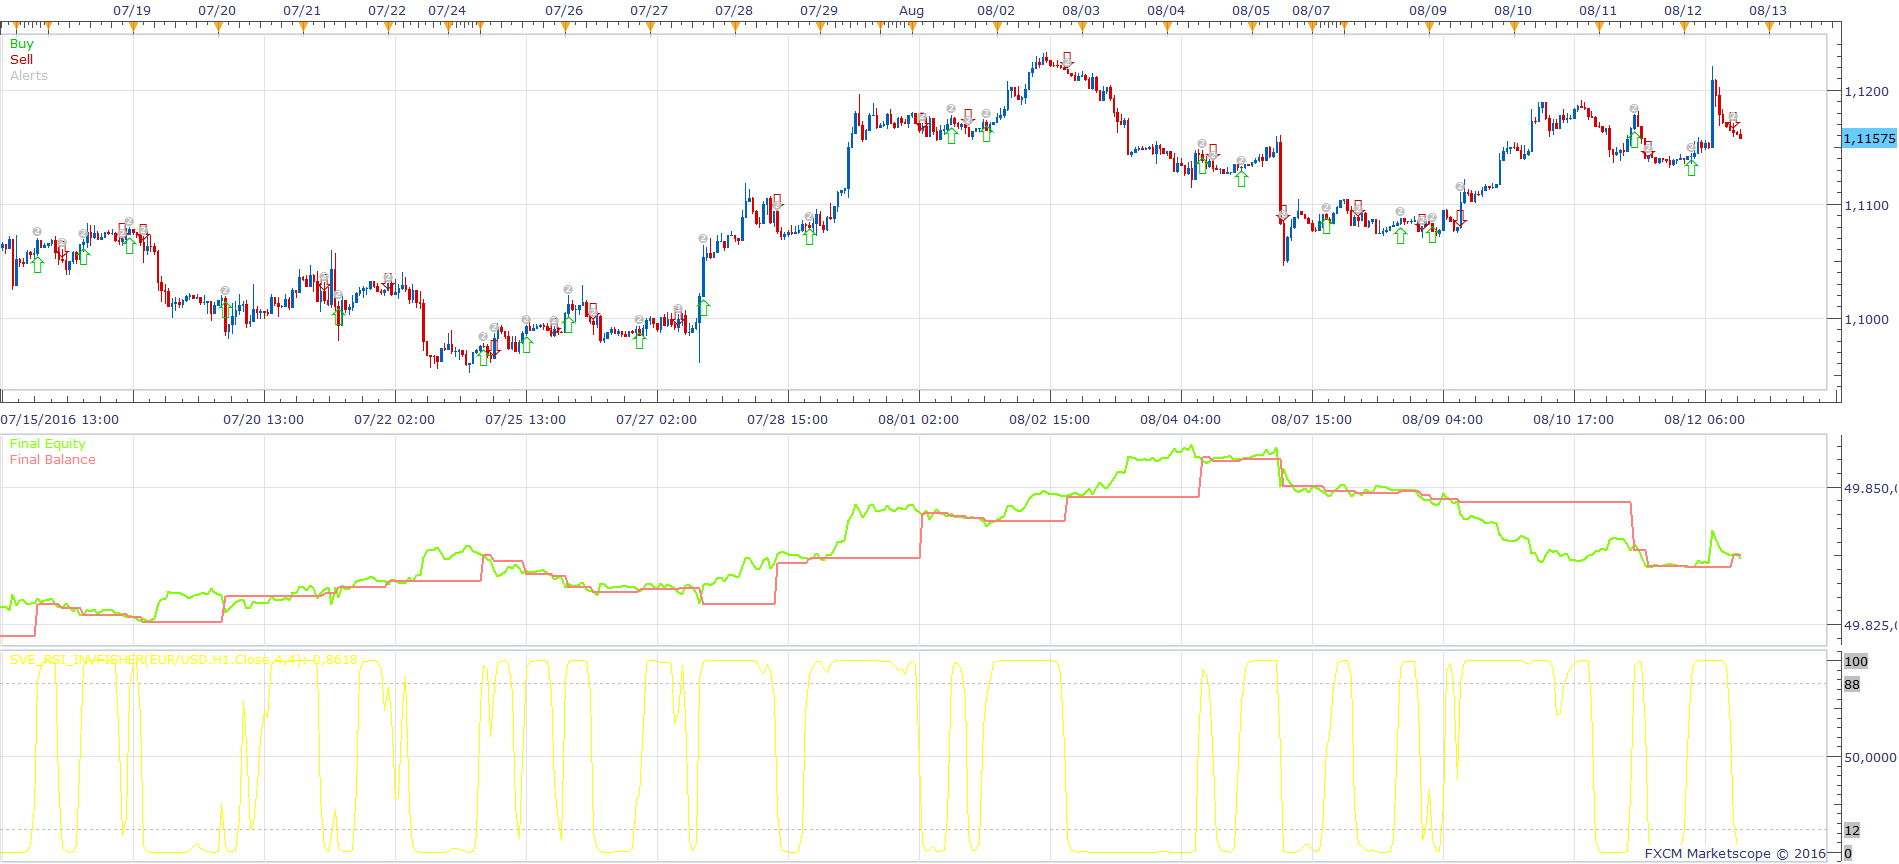
Task: Click the 08/10 date label on top axis
Action: (x=1513, y=11)
